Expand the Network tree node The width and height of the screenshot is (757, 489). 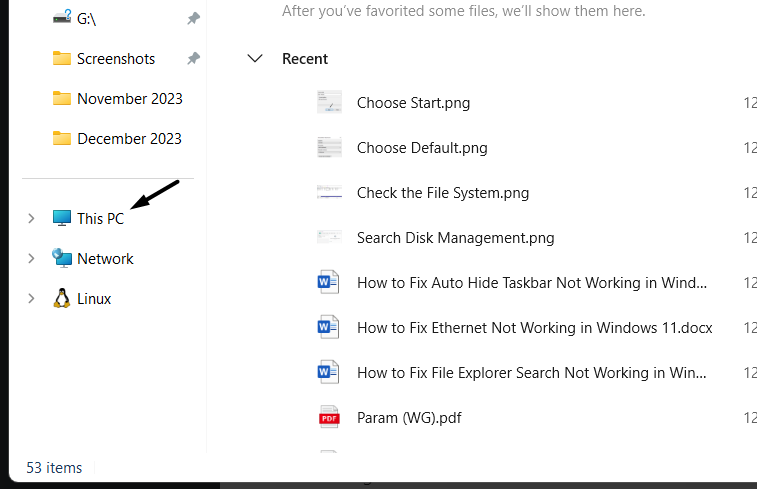31,258
